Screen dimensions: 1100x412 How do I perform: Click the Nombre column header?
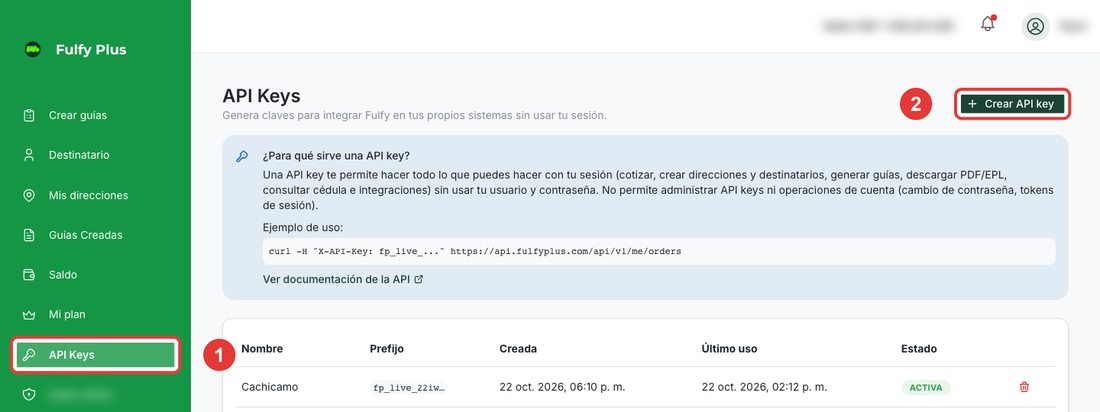pos(262,348)
